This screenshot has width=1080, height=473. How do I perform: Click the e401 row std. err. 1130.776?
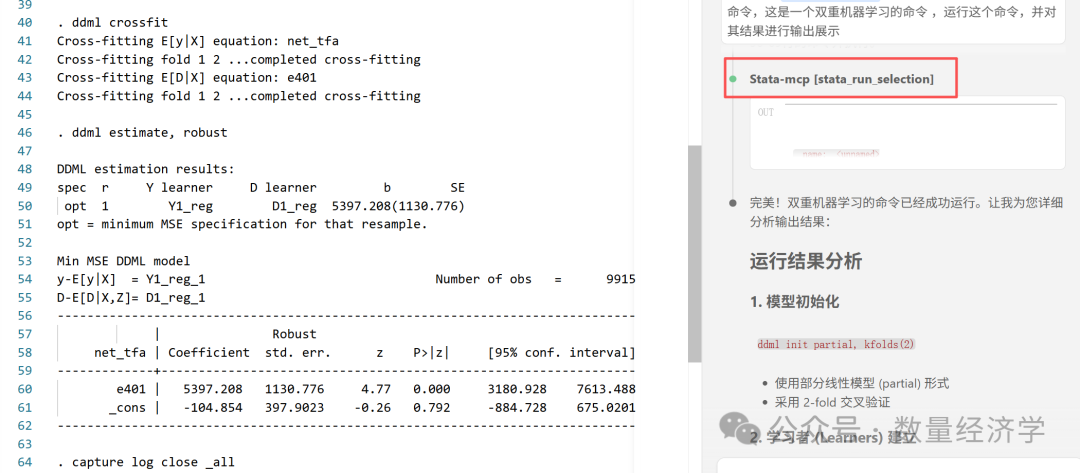point(294,389)
